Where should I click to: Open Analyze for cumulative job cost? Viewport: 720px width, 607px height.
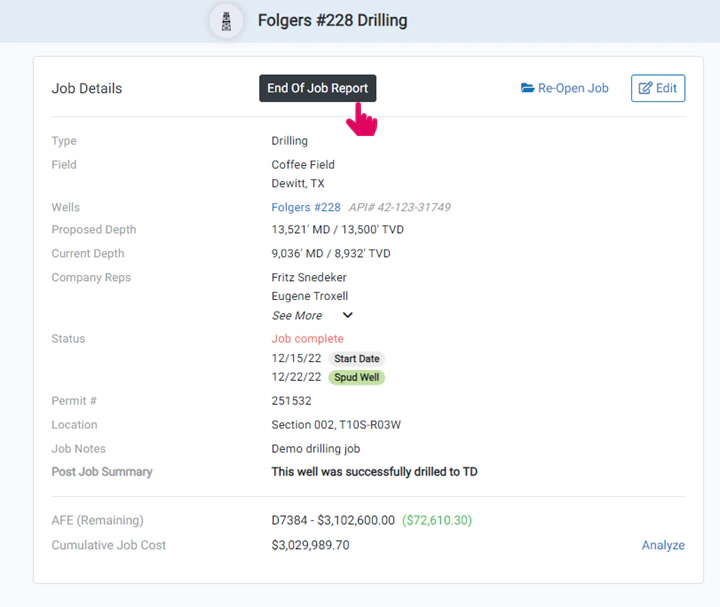pos(663,545)
